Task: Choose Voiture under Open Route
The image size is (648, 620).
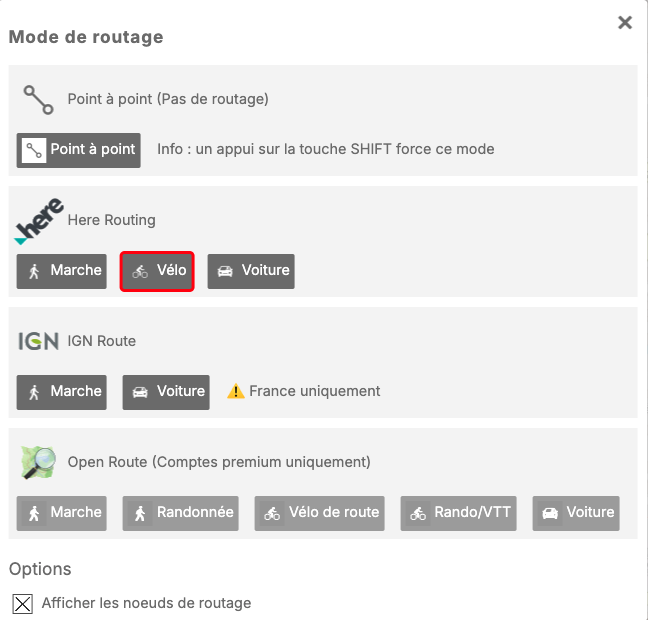Action: 576,513
